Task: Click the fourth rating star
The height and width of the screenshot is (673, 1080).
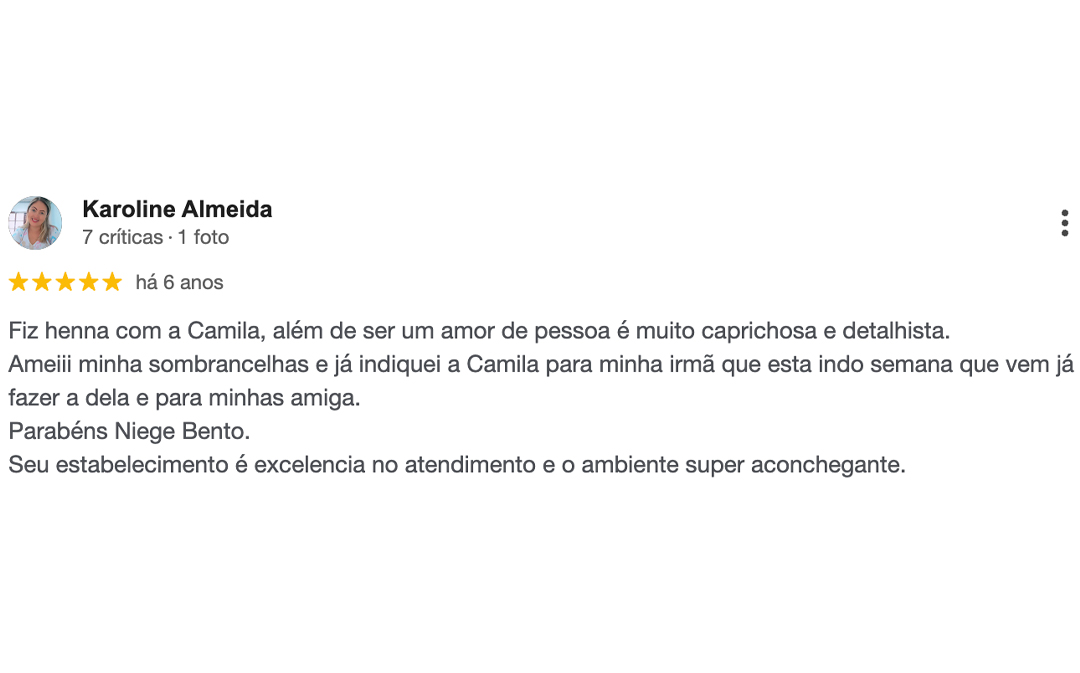Action: pyautogui.click(x=88, y=282)
